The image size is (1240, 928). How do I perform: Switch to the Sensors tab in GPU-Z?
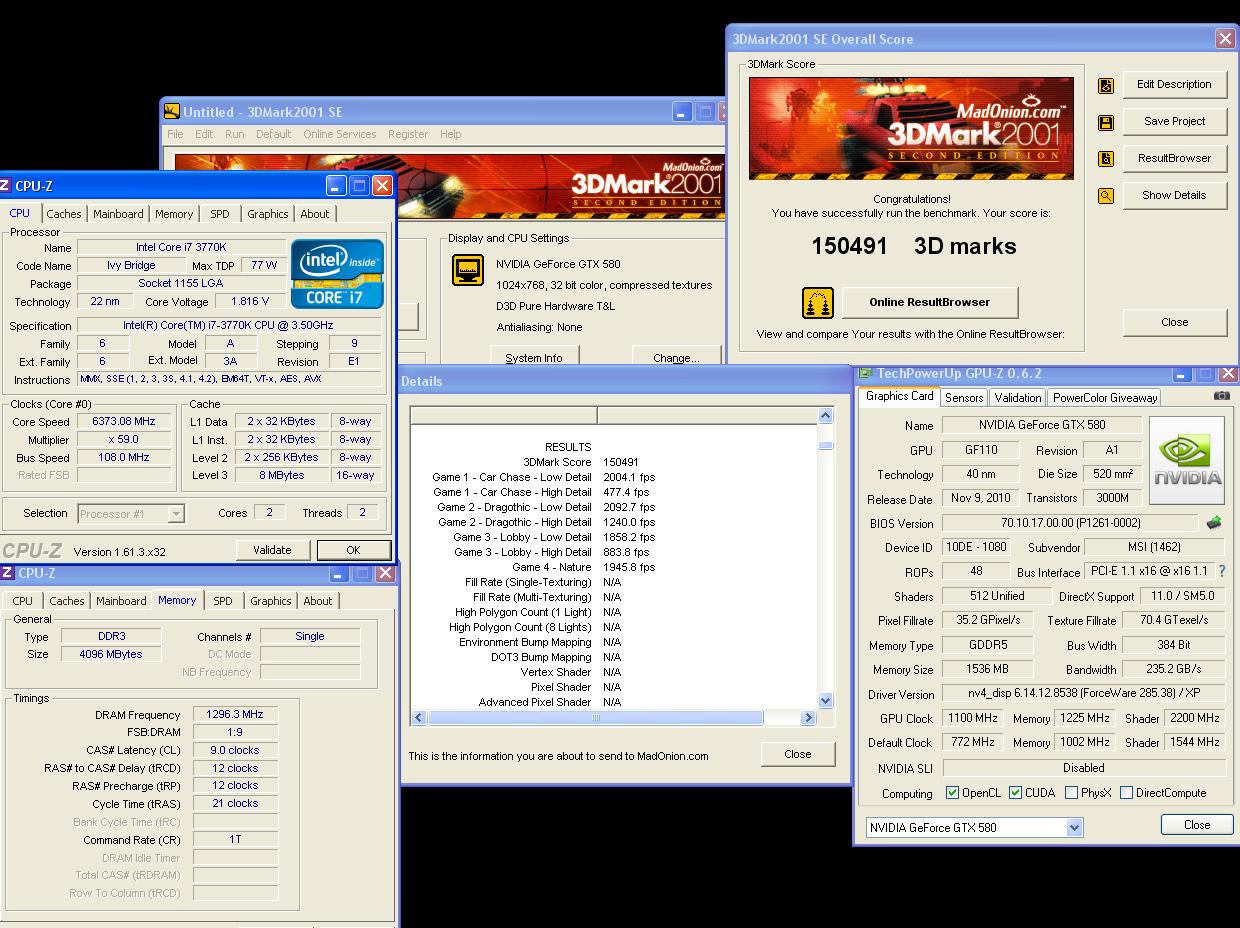(x=964, y=398)
